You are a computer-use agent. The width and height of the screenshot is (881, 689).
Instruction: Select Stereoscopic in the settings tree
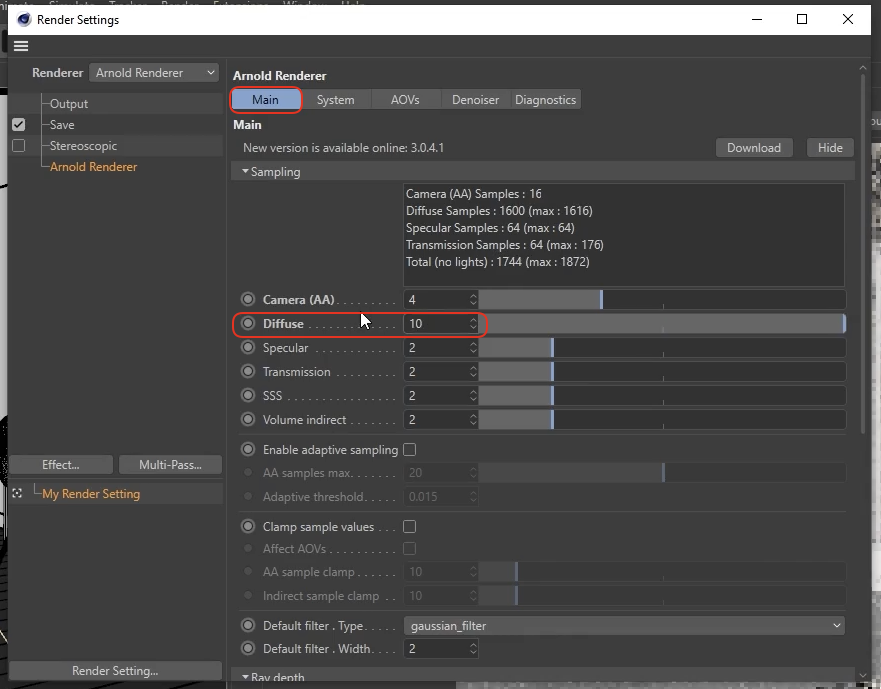coord(84,146)
